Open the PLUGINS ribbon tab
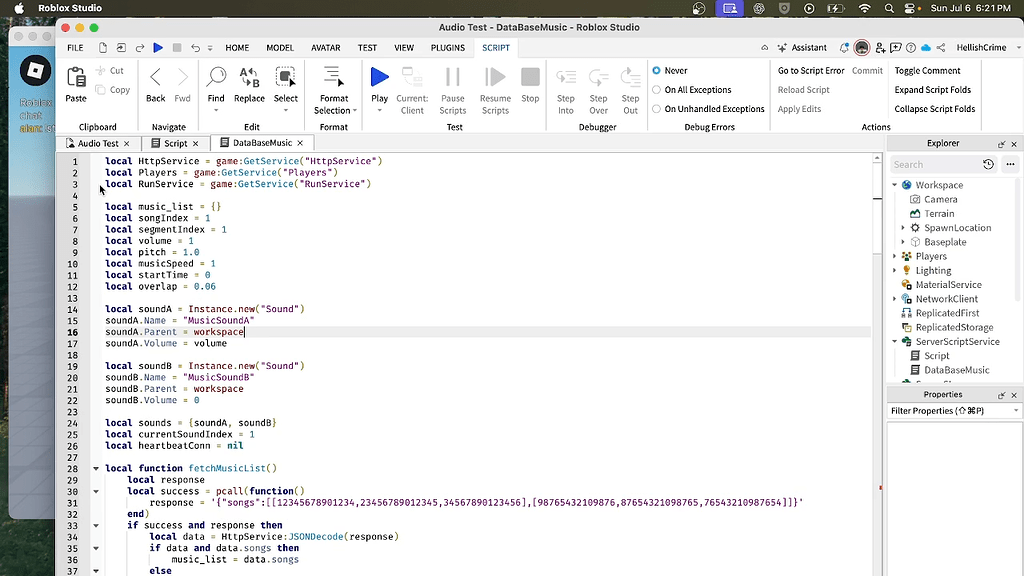Screen dimensions: 1024x576 pyautogui.click(x=447, y=48)
